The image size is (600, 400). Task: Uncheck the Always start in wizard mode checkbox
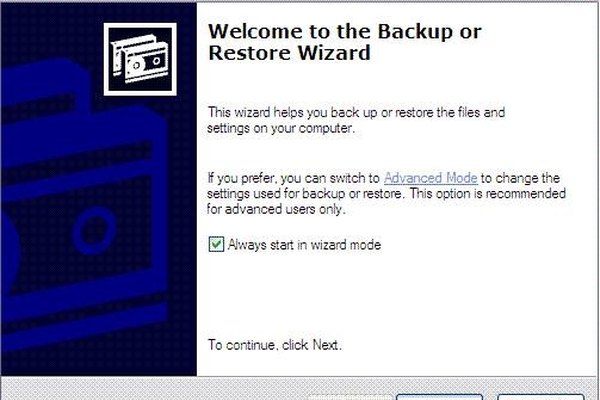click(x=216, y=244)
